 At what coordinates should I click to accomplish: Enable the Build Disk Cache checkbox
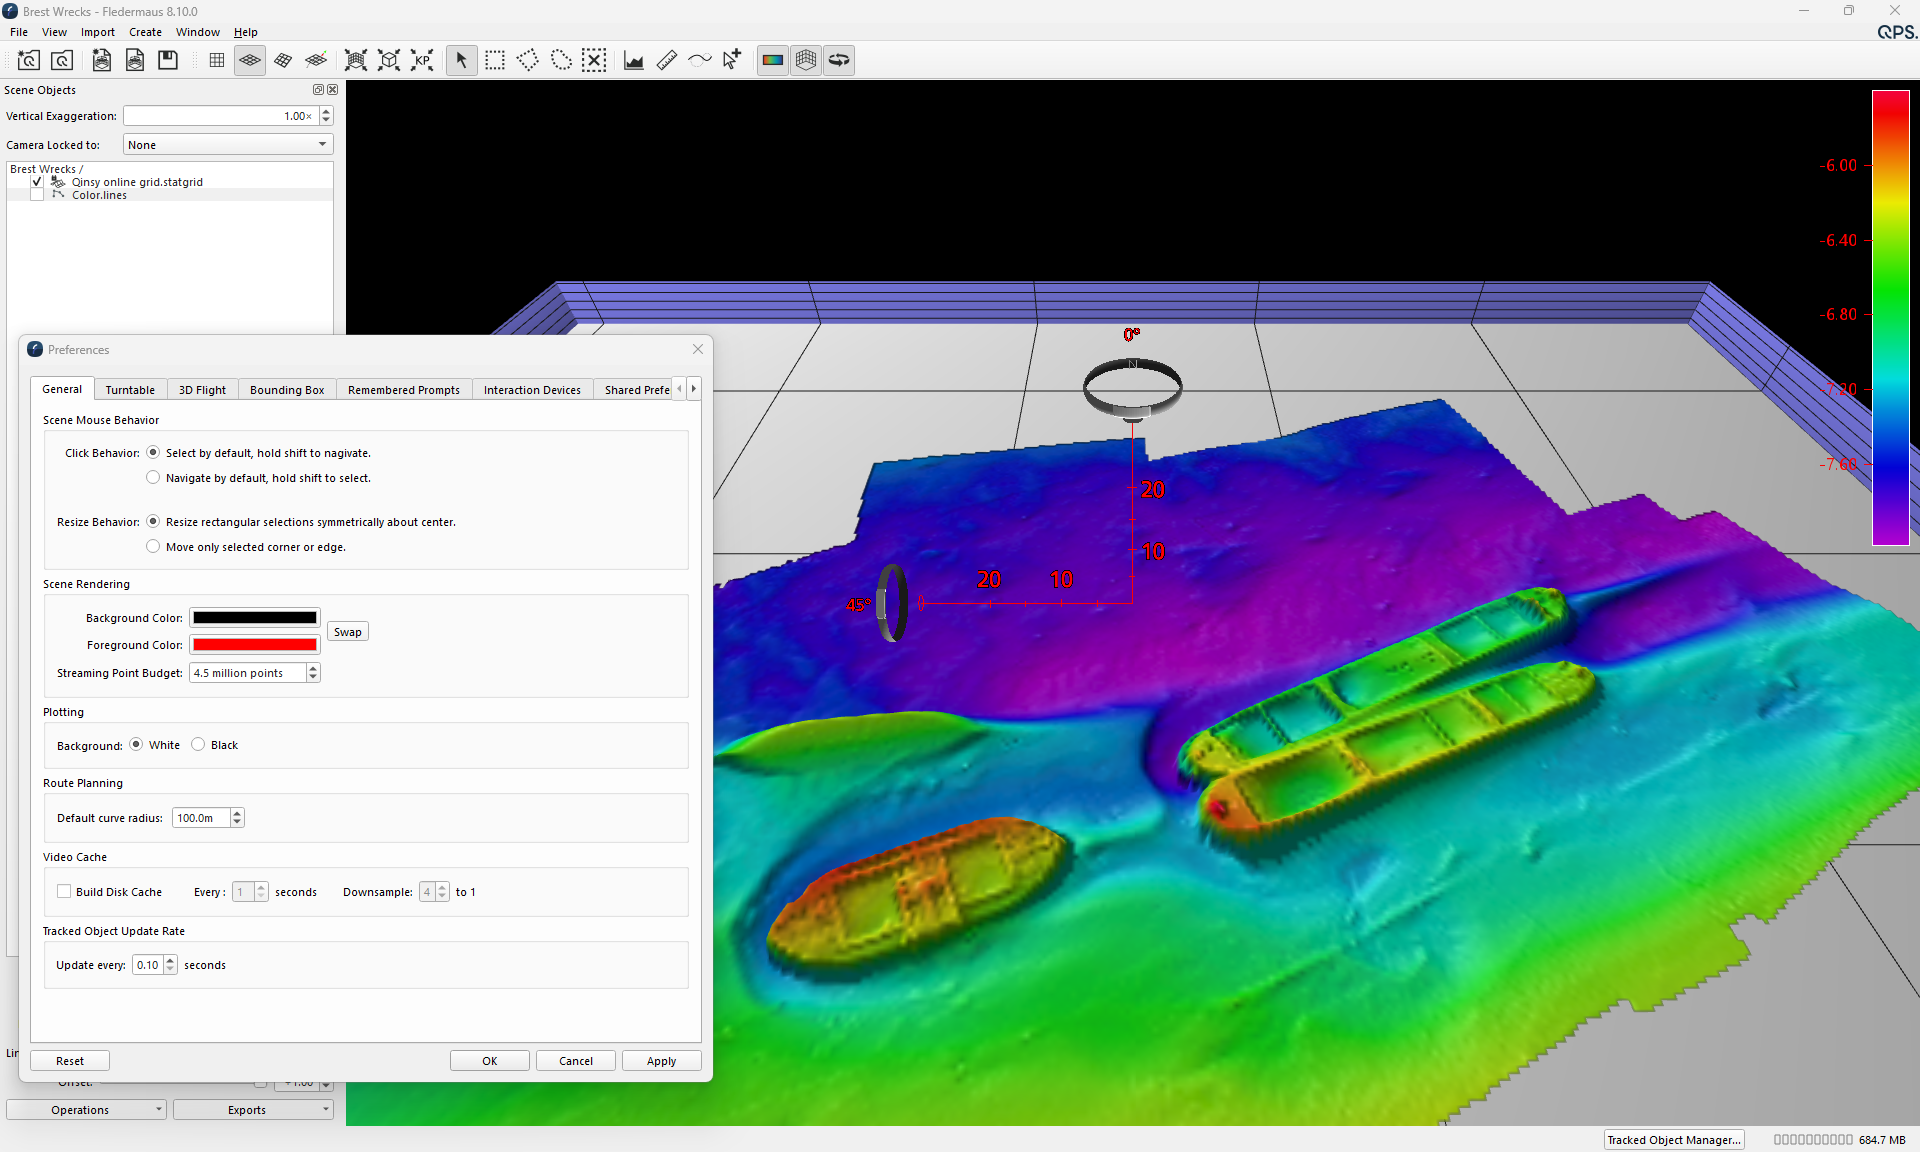coord(64,892)
